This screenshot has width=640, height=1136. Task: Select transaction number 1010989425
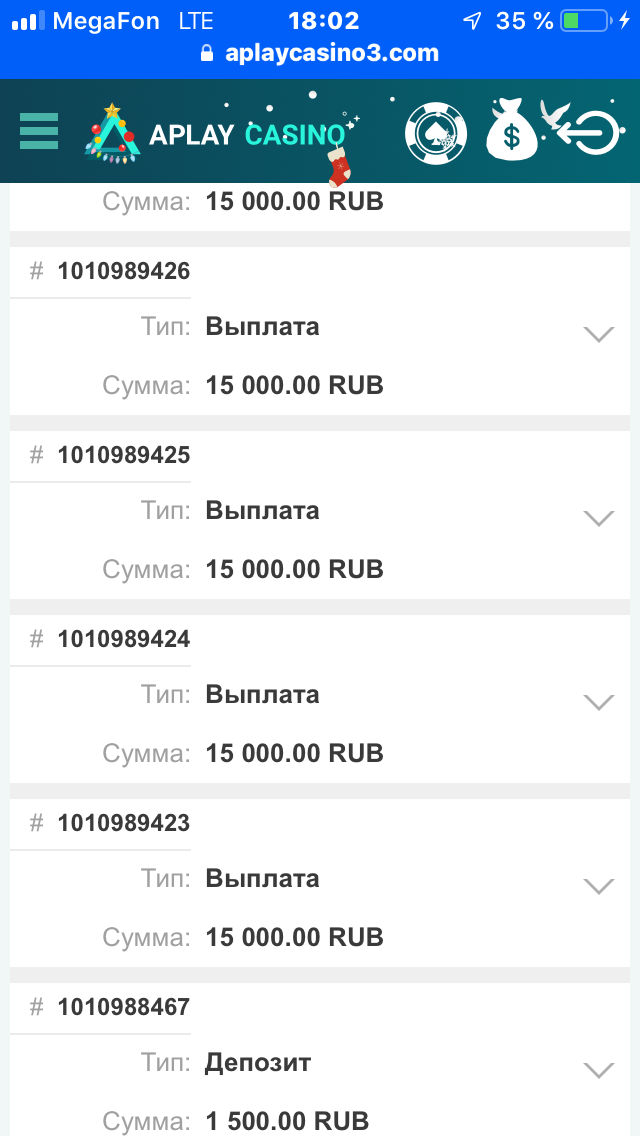point(124,455)
